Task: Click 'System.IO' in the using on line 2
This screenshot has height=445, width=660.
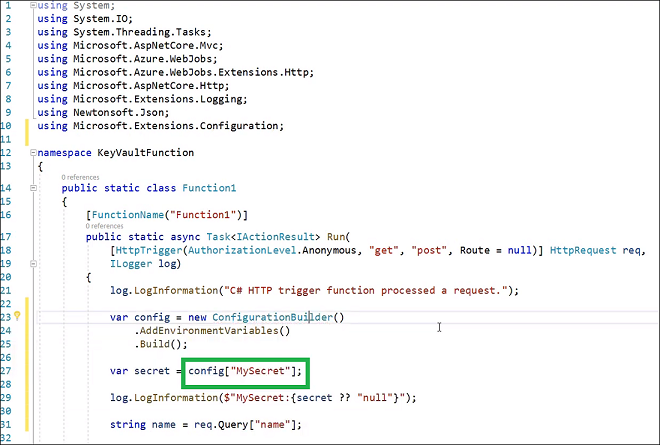Action: (x=100, y=19)
